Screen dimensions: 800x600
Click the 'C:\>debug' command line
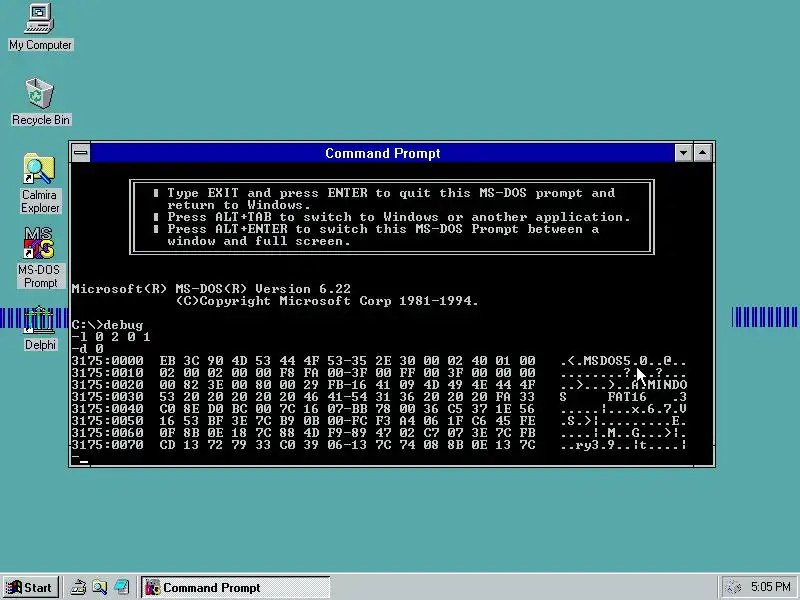[107, 325]
